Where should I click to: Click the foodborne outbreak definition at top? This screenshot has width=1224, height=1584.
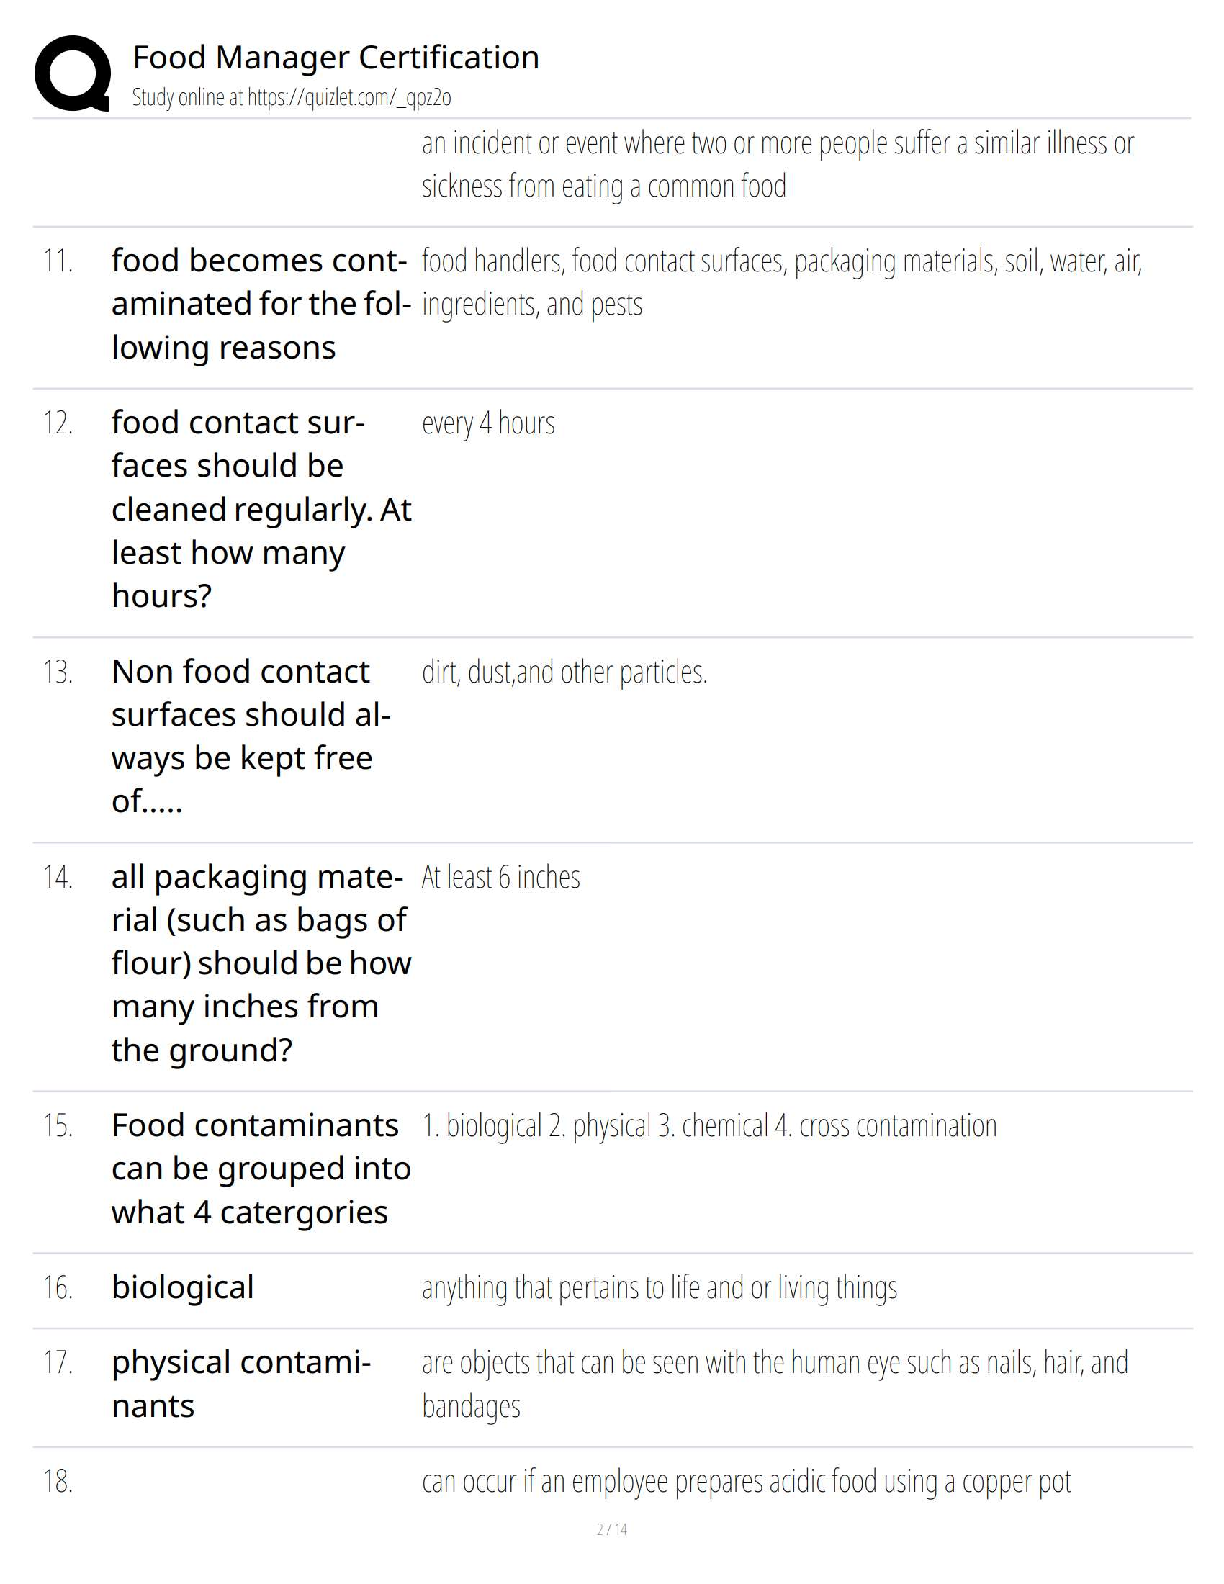(x=778, y=165)
